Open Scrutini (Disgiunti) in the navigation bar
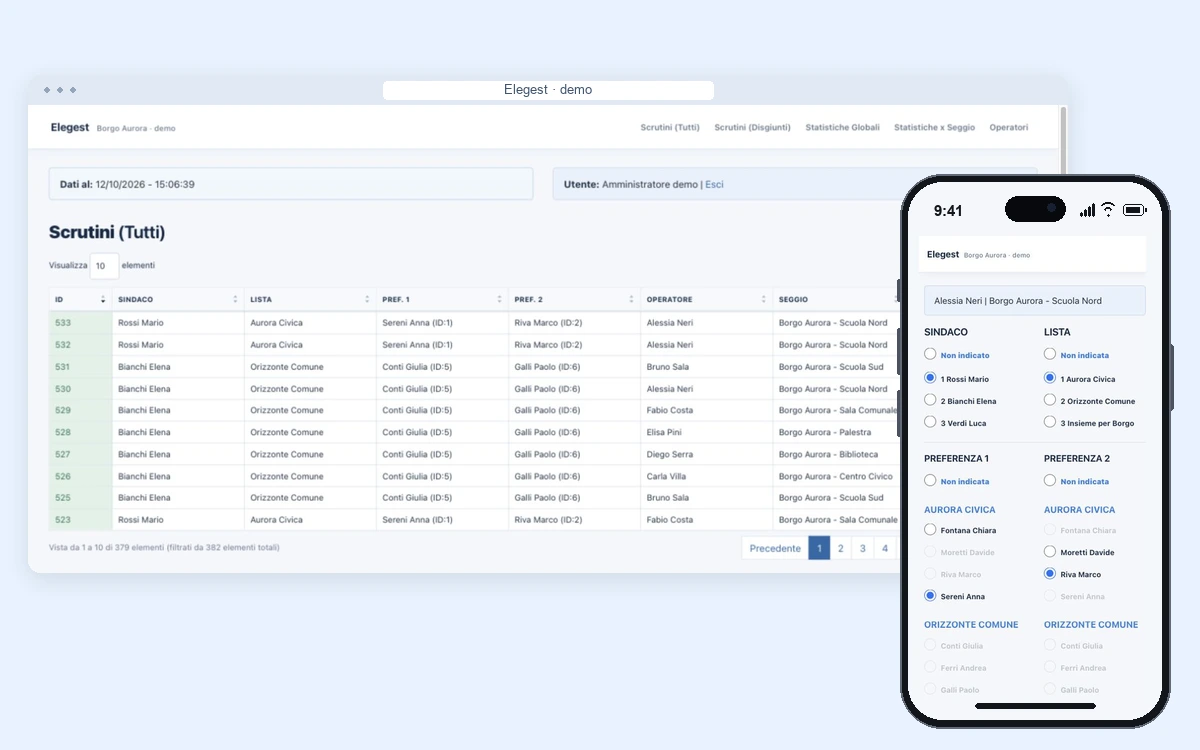Screen dimensions: 1200x750 [752, 128]
